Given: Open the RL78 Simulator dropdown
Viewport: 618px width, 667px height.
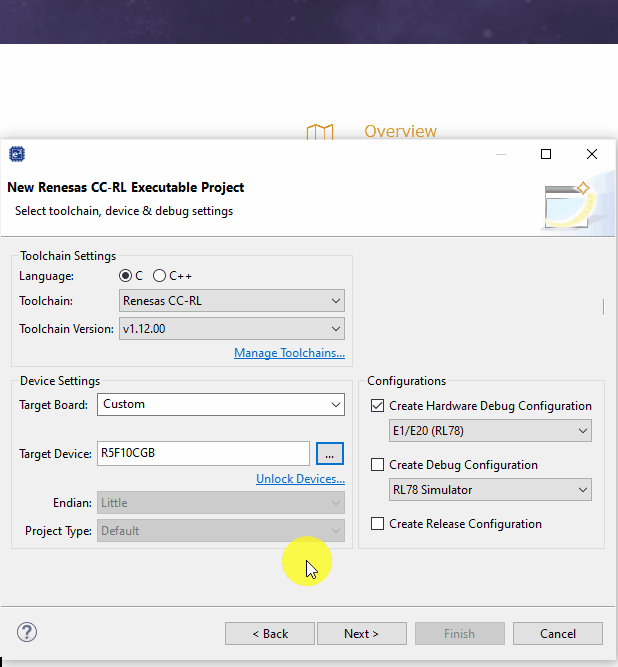Looking at the screenshot, I should 490,490.
